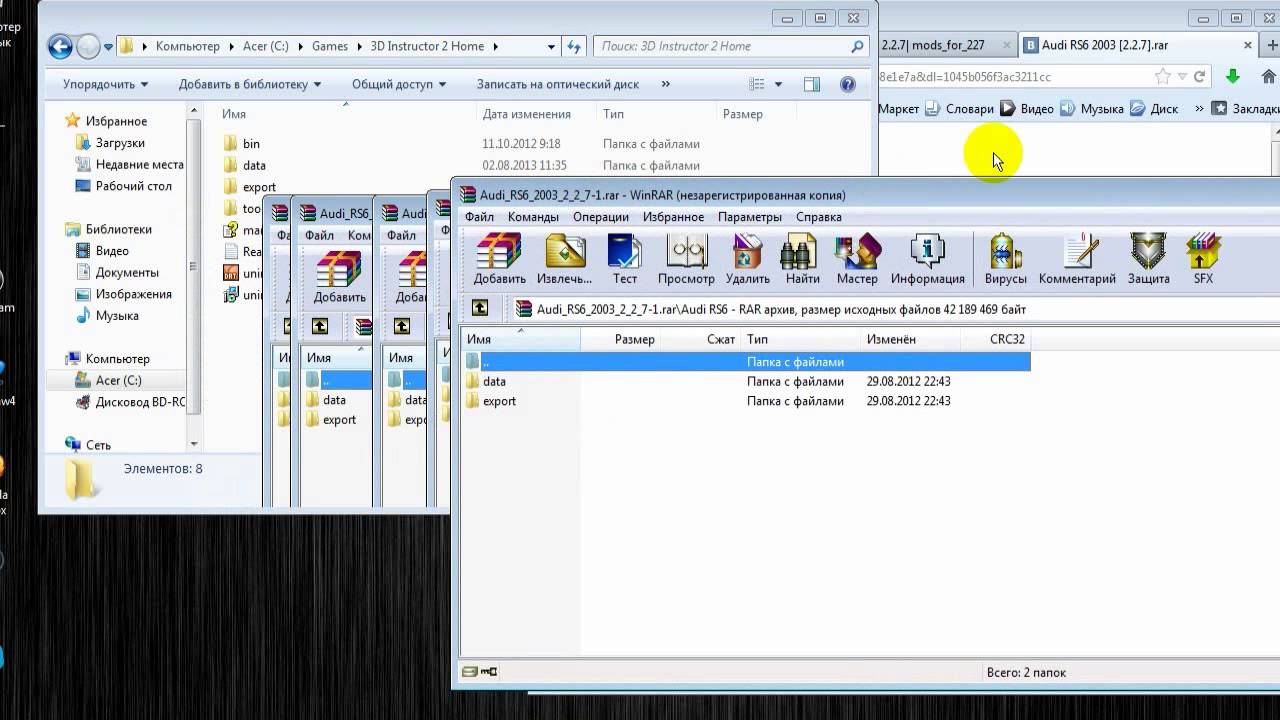Click the Удалить (Delete) toolbar icon
Viewport: 1280px width, 720px height.
click(x=748, y=259)
